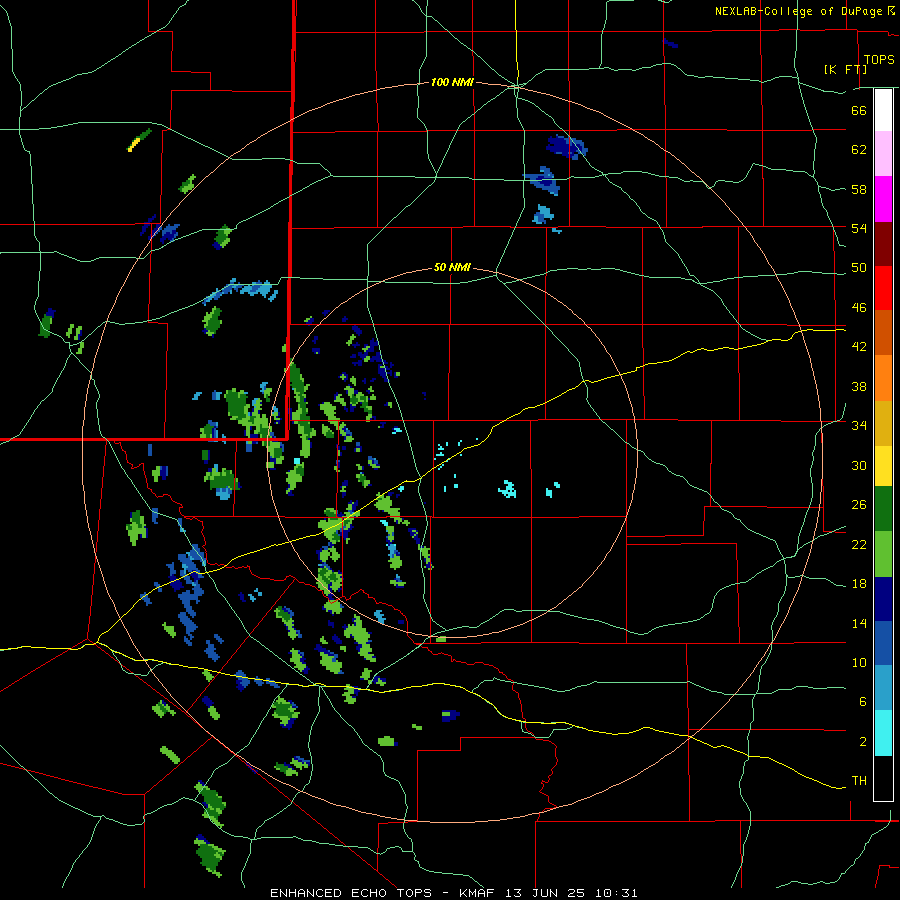This screenshot has width=900, height=900.
Task: Pick the magenta legend color band
Action: [x=883, y=199]
